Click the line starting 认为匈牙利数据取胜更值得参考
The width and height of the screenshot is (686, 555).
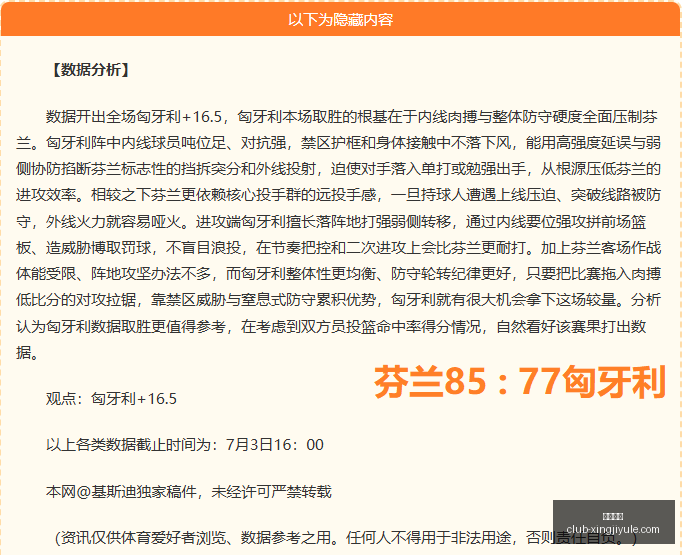(x=331, y=327)
